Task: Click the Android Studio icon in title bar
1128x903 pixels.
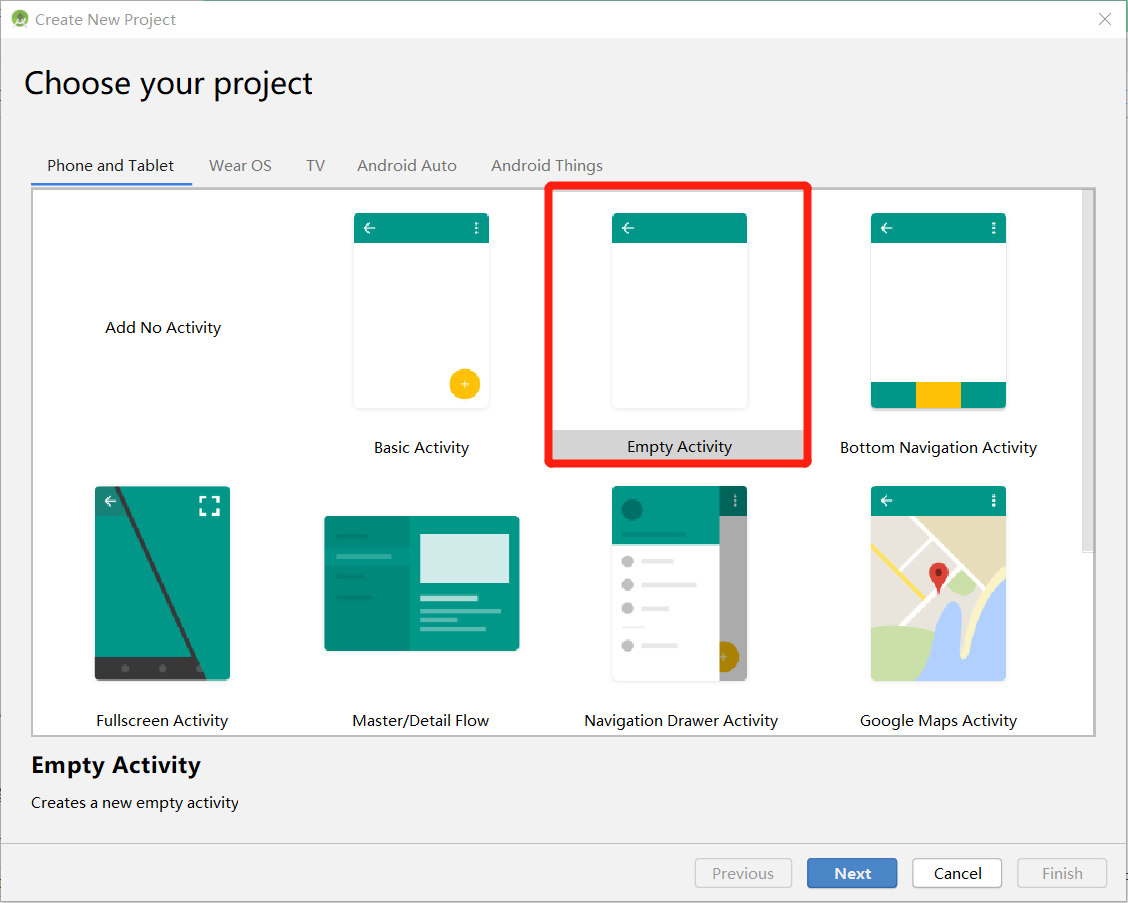Action: pyautogui.click(x=20, y=19)
